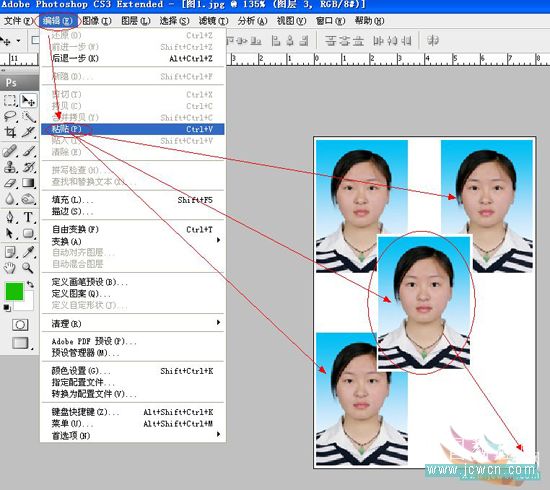Choose 描边 (S) stroke menu item
This screenshot has height=490, width=550.
tap(133, 212)
